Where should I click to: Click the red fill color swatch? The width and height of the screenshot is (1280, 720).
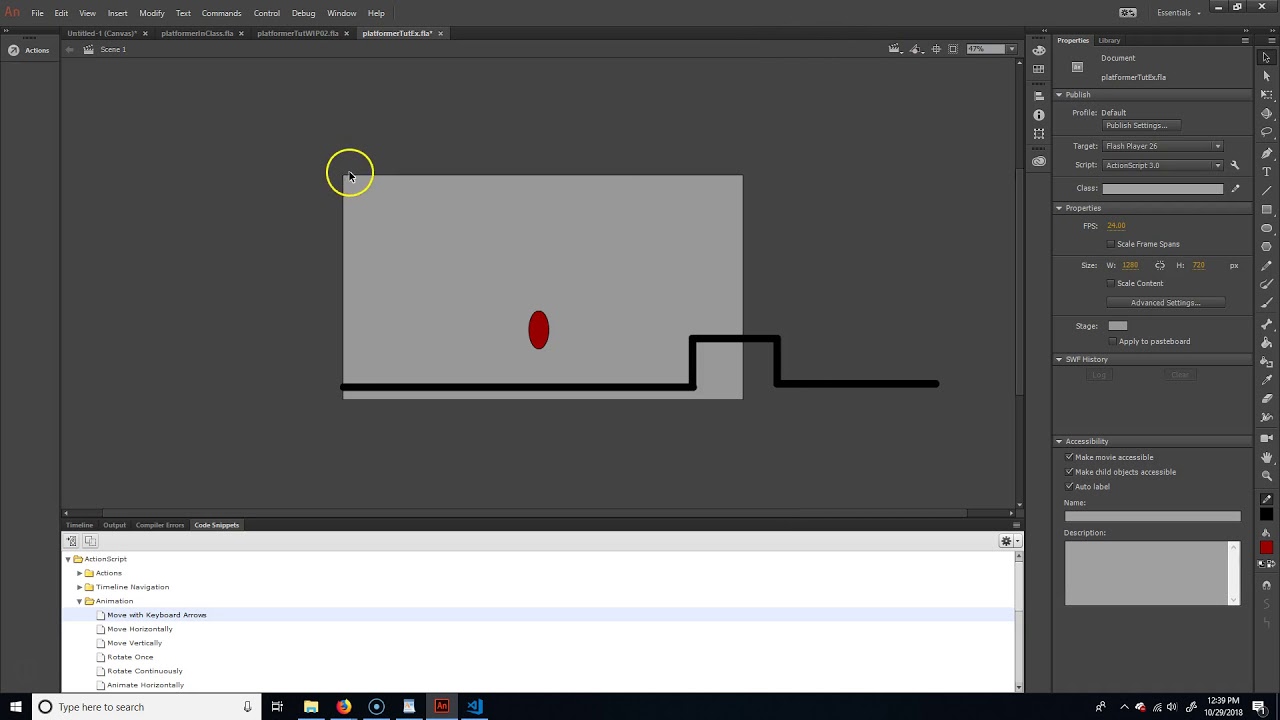tap(1266, 548)
